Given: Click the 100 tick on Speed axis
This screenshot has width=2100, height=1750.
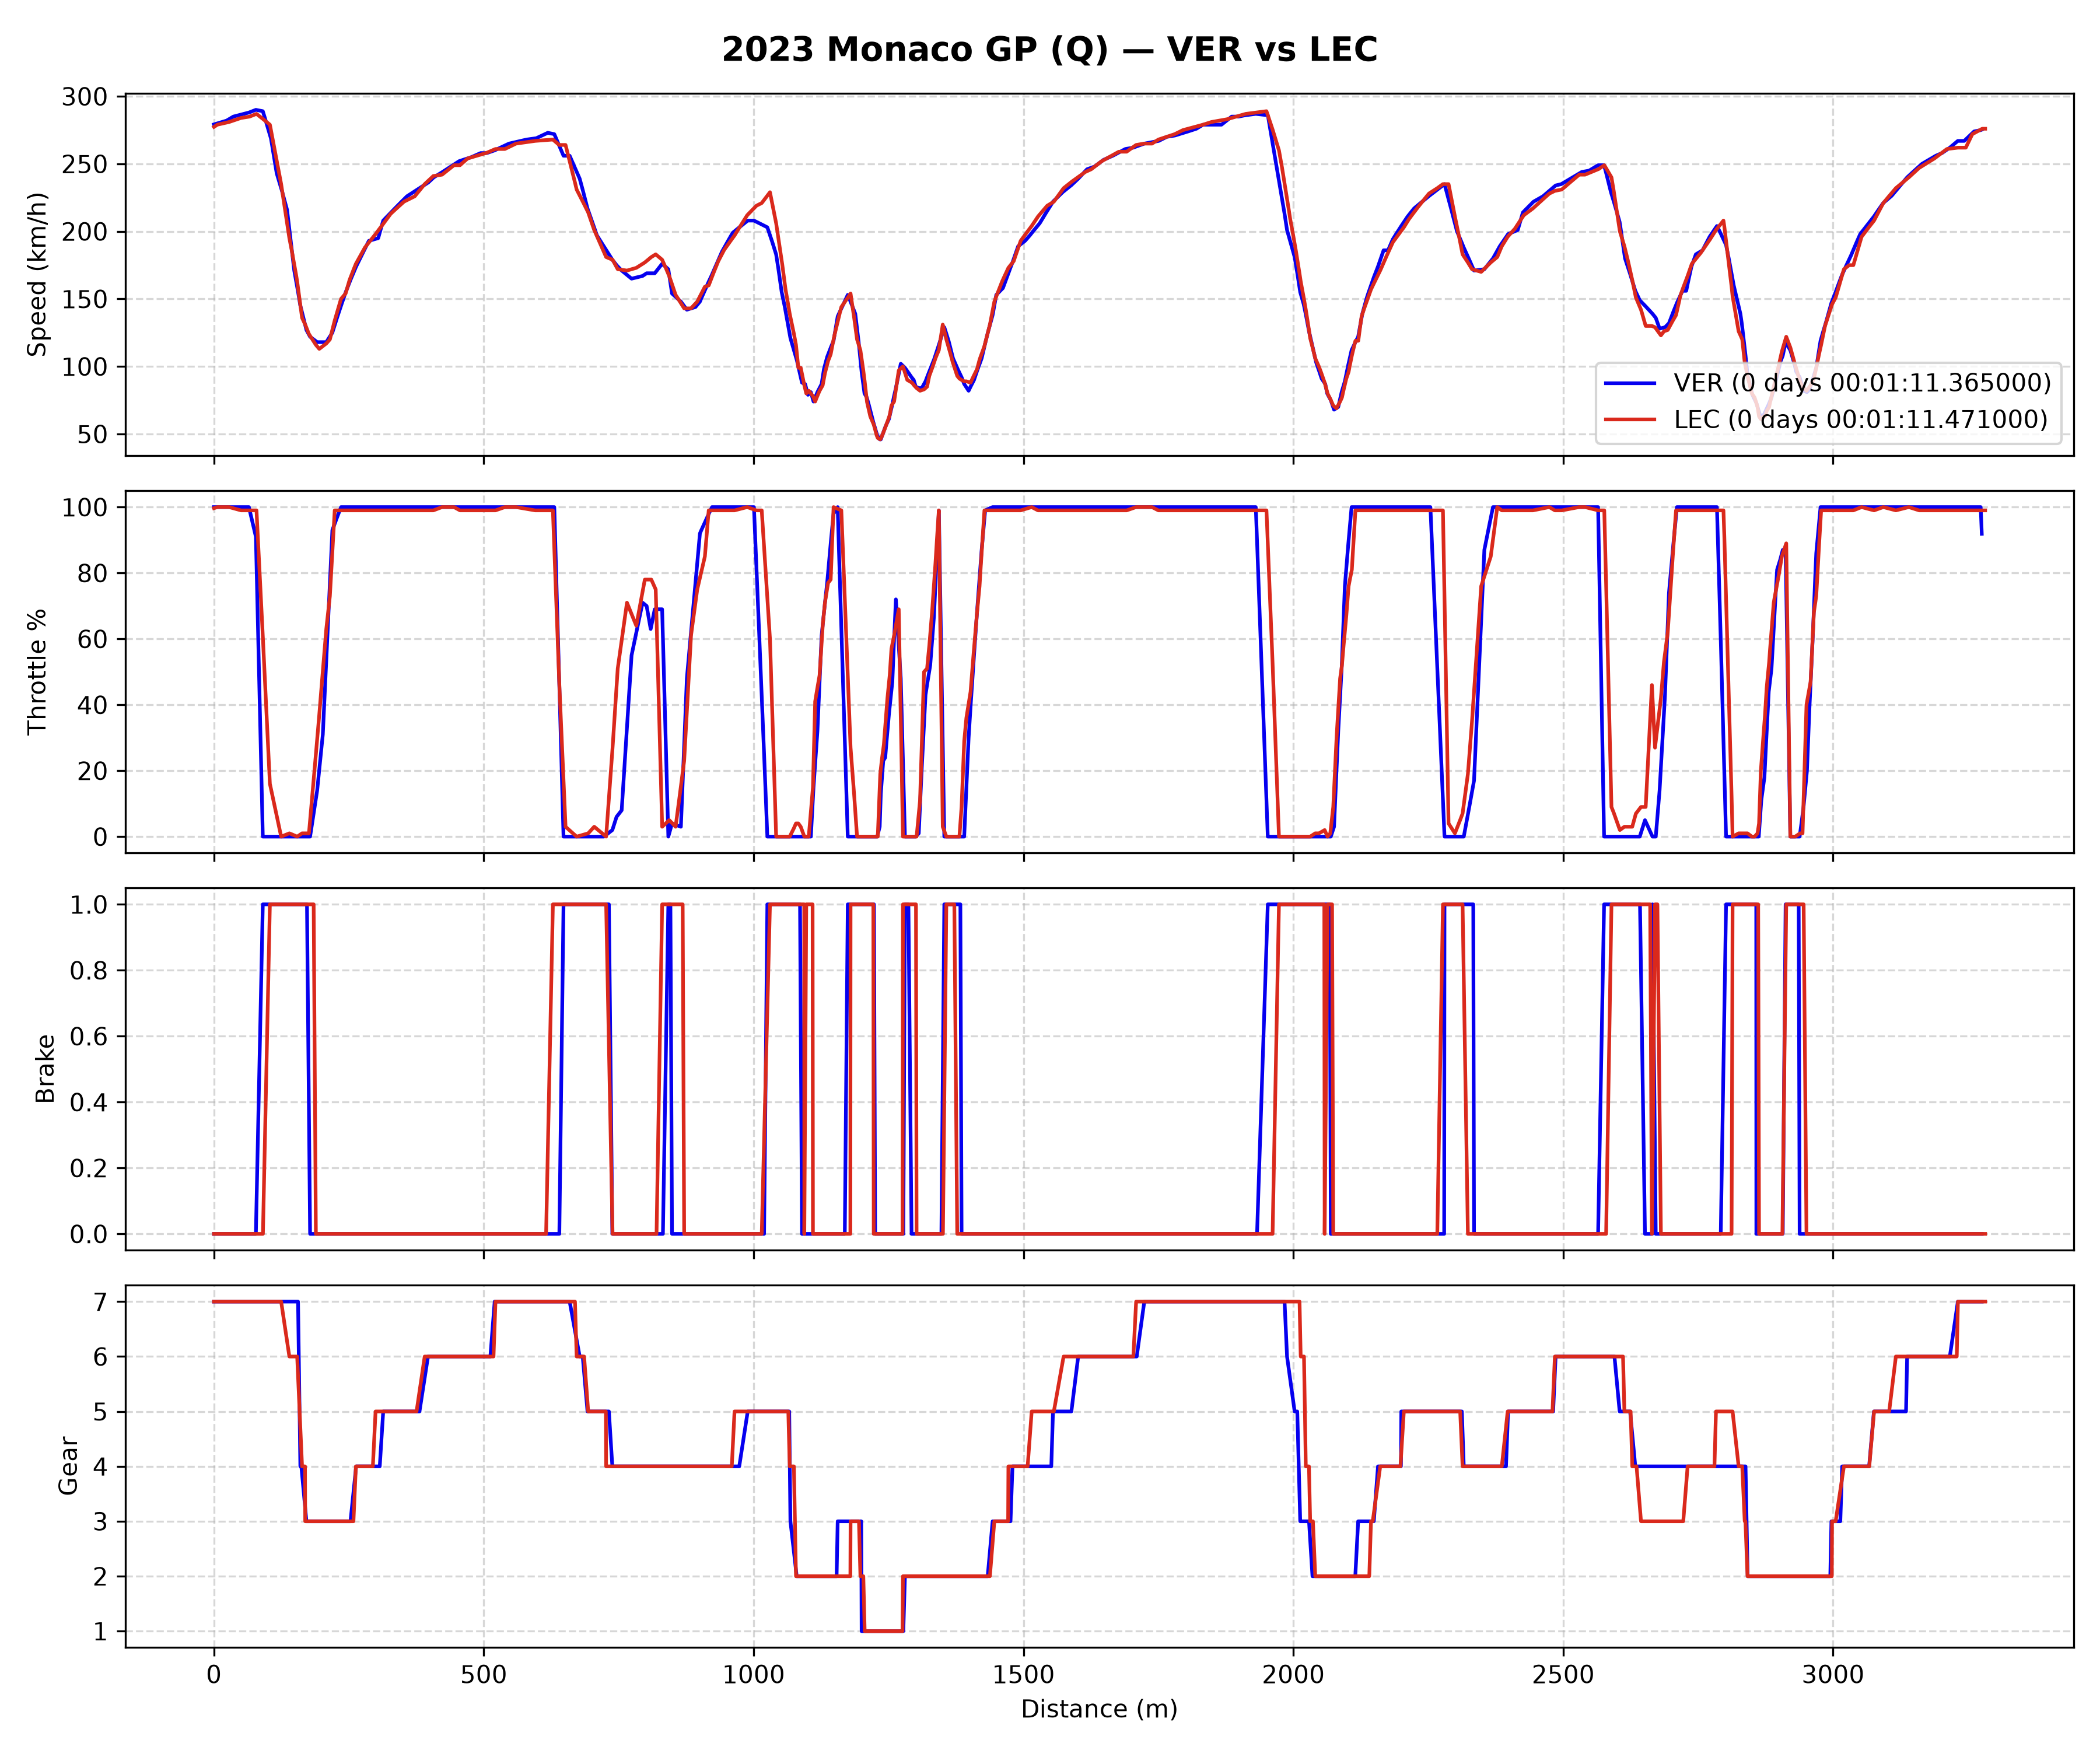Looking at the screenshot, I should click(85, 367).
